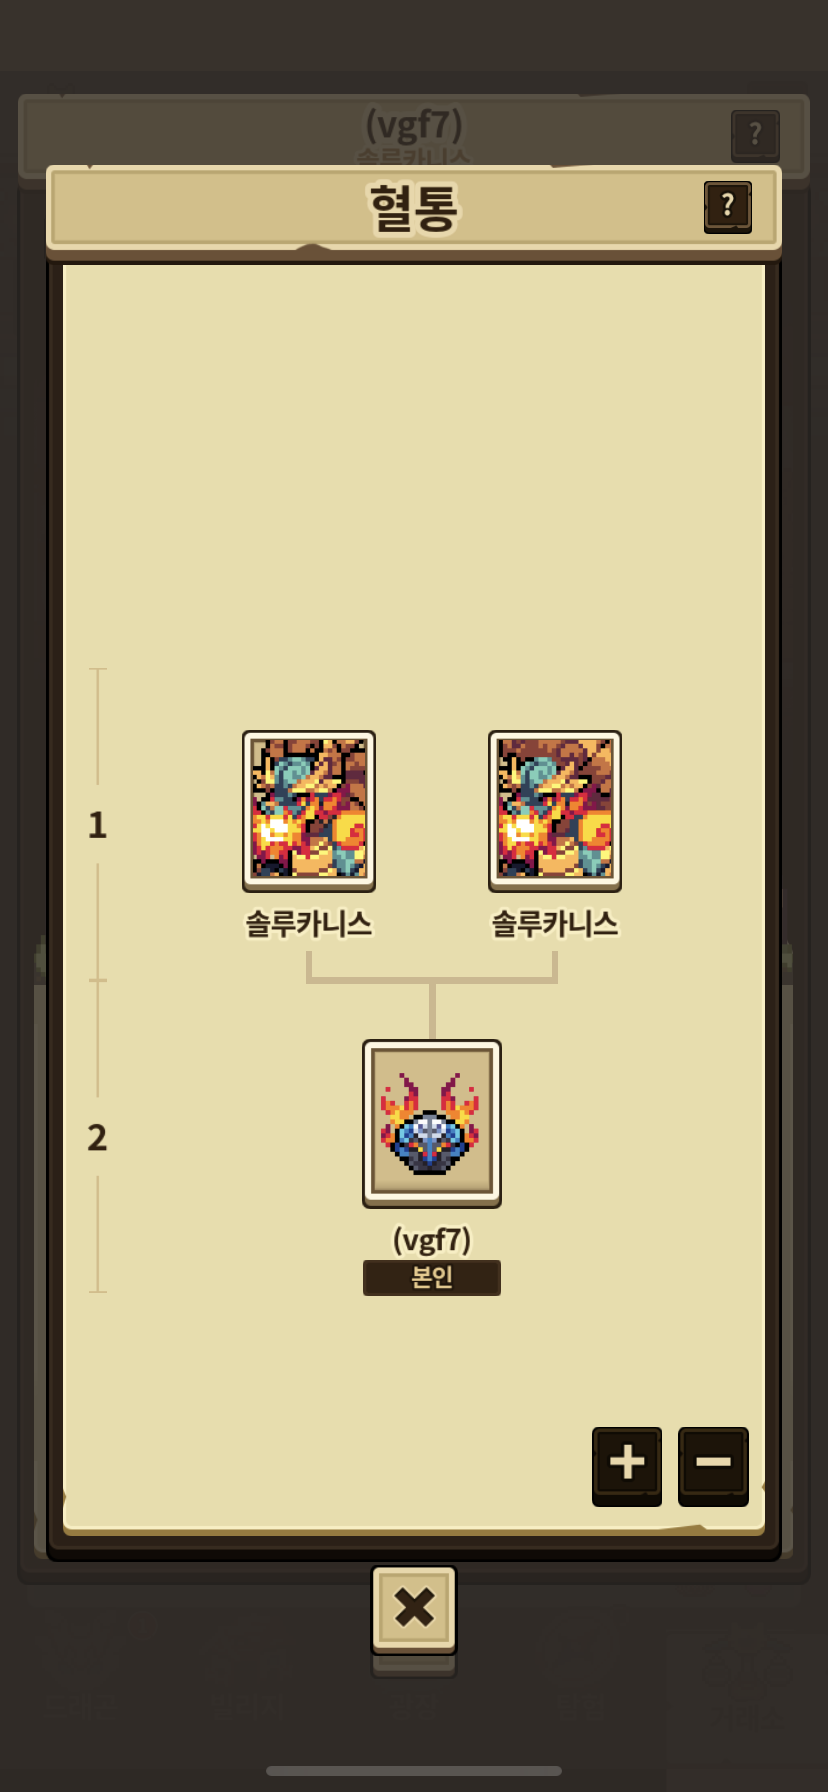
Task: Close the lineage popup with the X
Action: click(414, 1609)
